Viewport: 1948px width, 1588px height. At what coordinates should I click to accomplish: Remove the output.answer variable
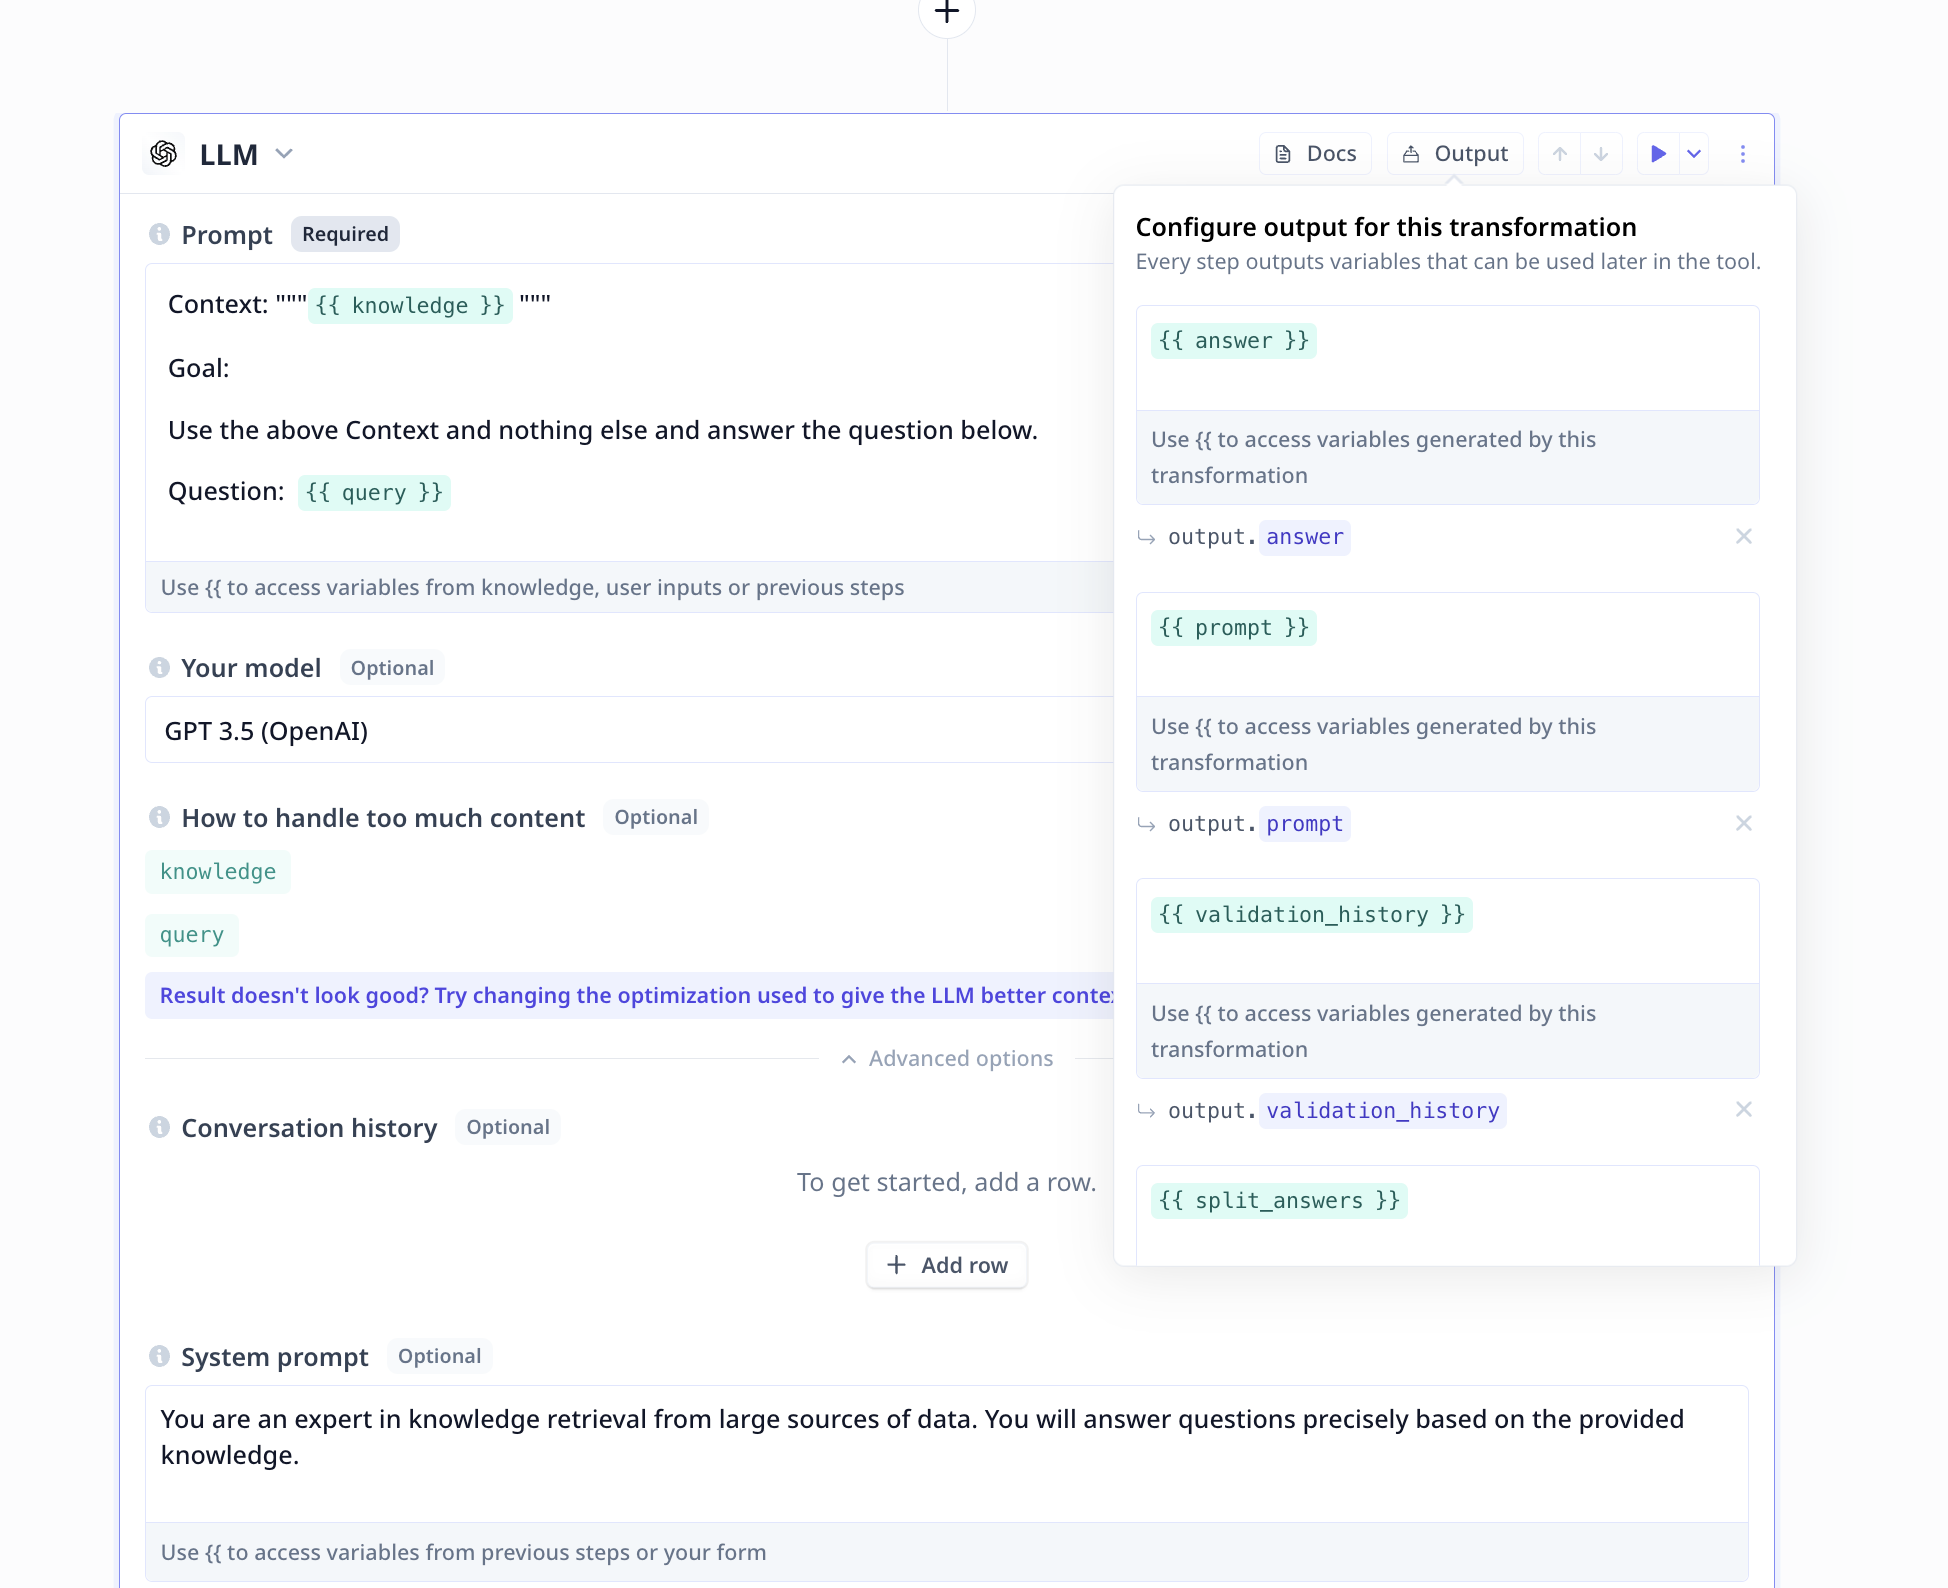1743,537
